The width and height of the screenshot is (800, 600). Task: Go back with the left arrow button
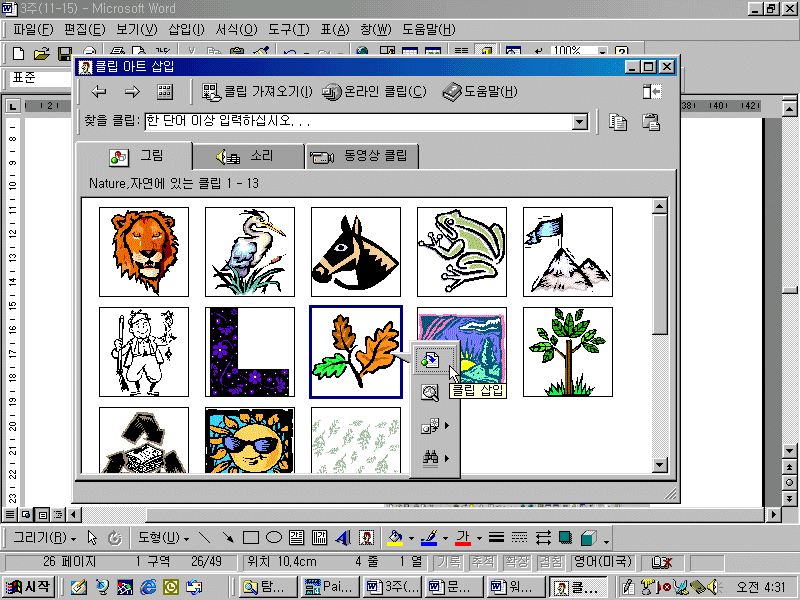click(x=98, y=92)
